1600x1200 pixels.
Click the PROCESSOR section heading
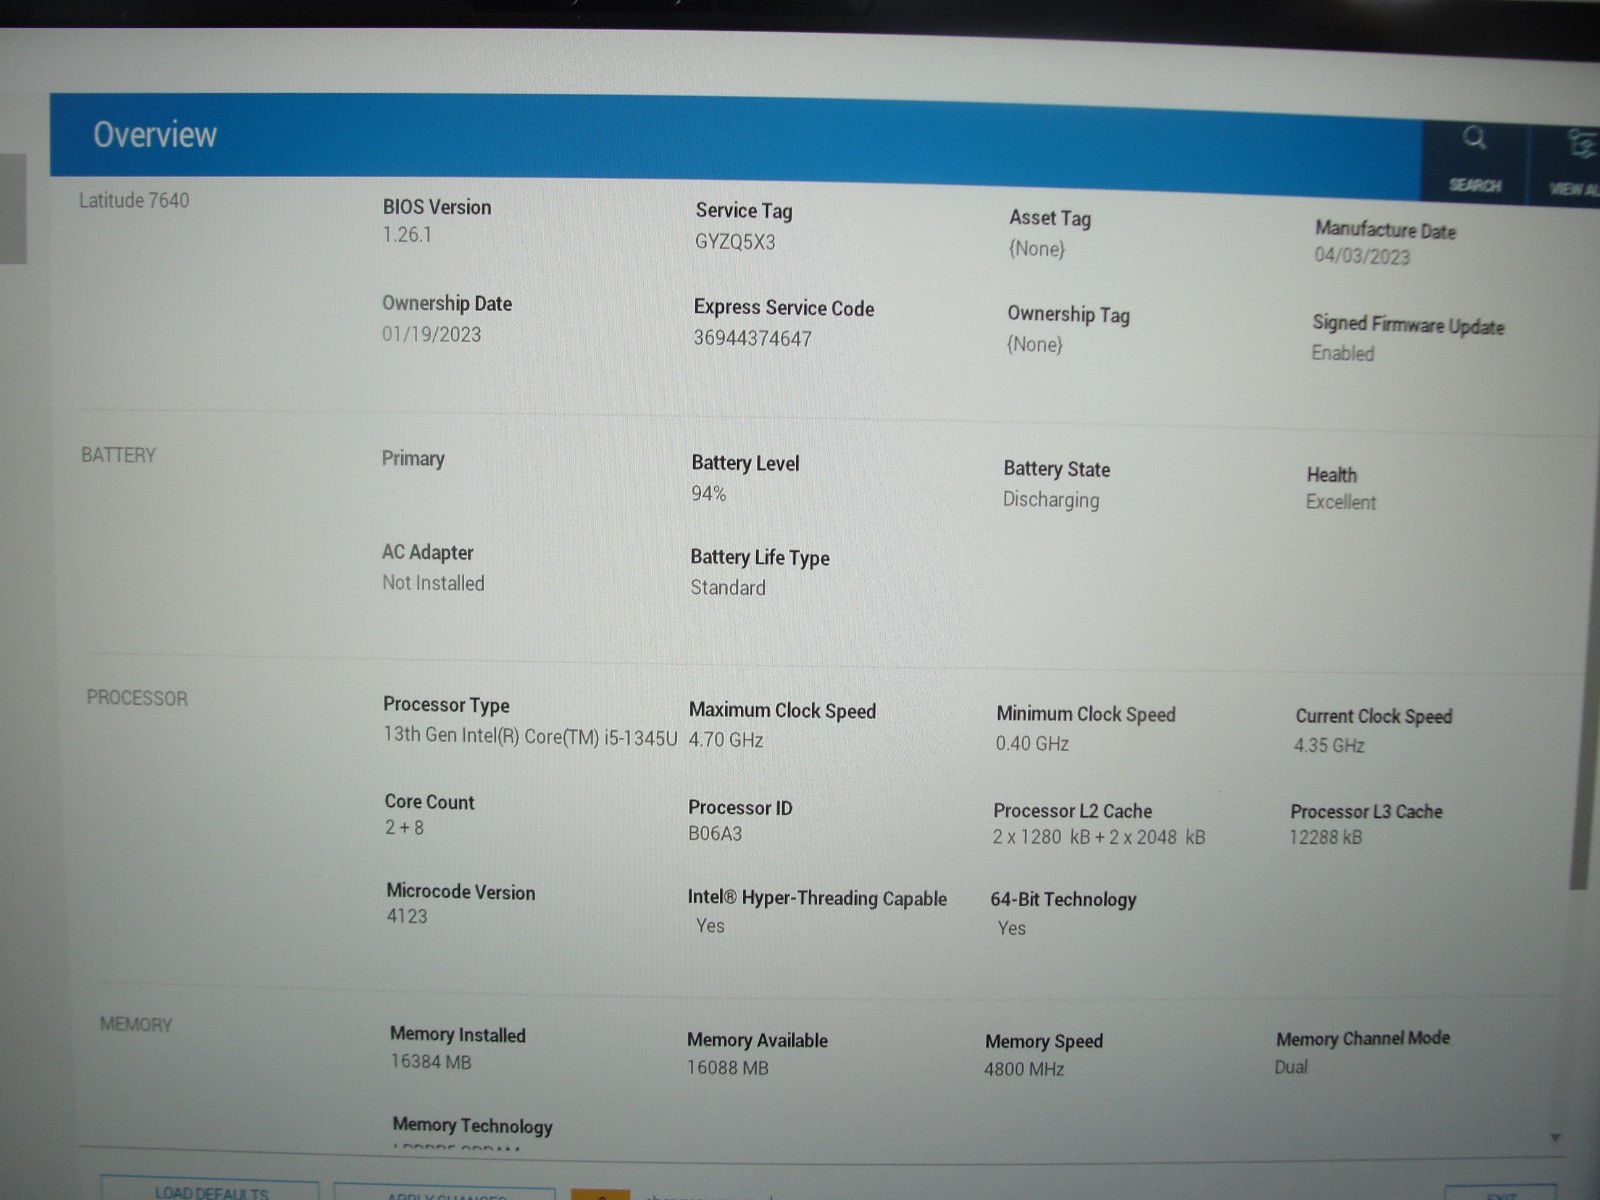(x=137, y=698)
